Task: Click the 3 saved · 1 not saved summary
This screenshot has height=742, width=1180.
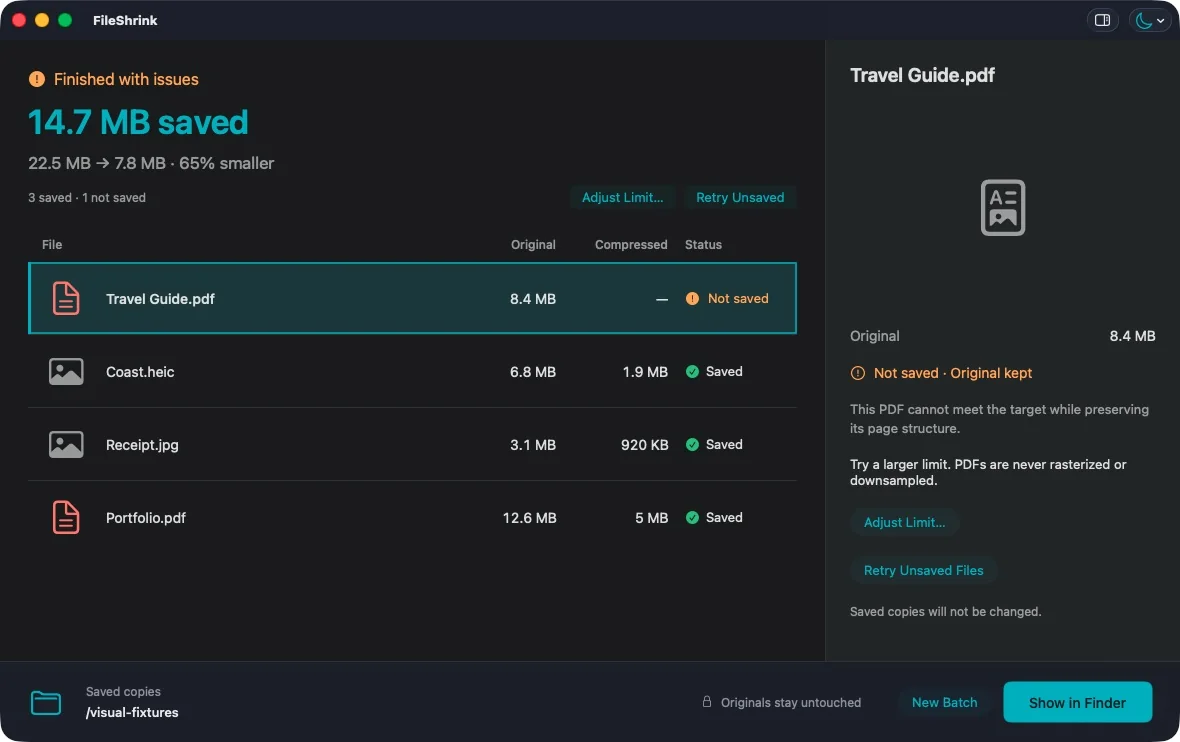Action: tap(87, 198)
